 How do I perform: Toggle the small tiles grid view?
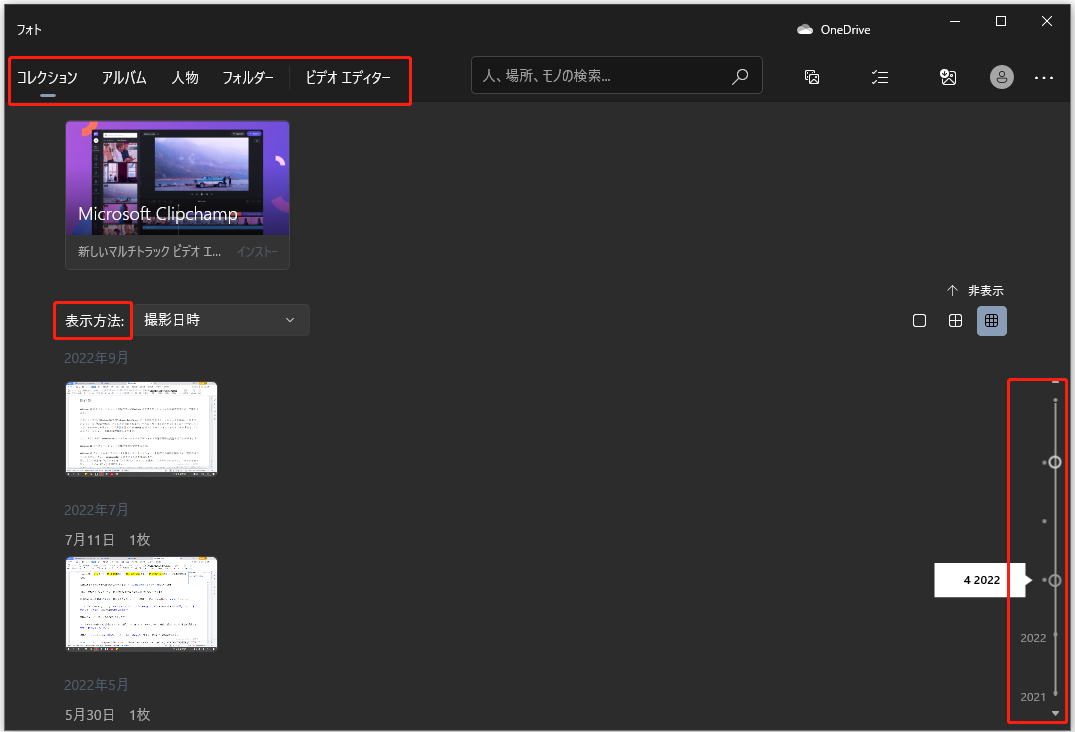pos(991,320)
